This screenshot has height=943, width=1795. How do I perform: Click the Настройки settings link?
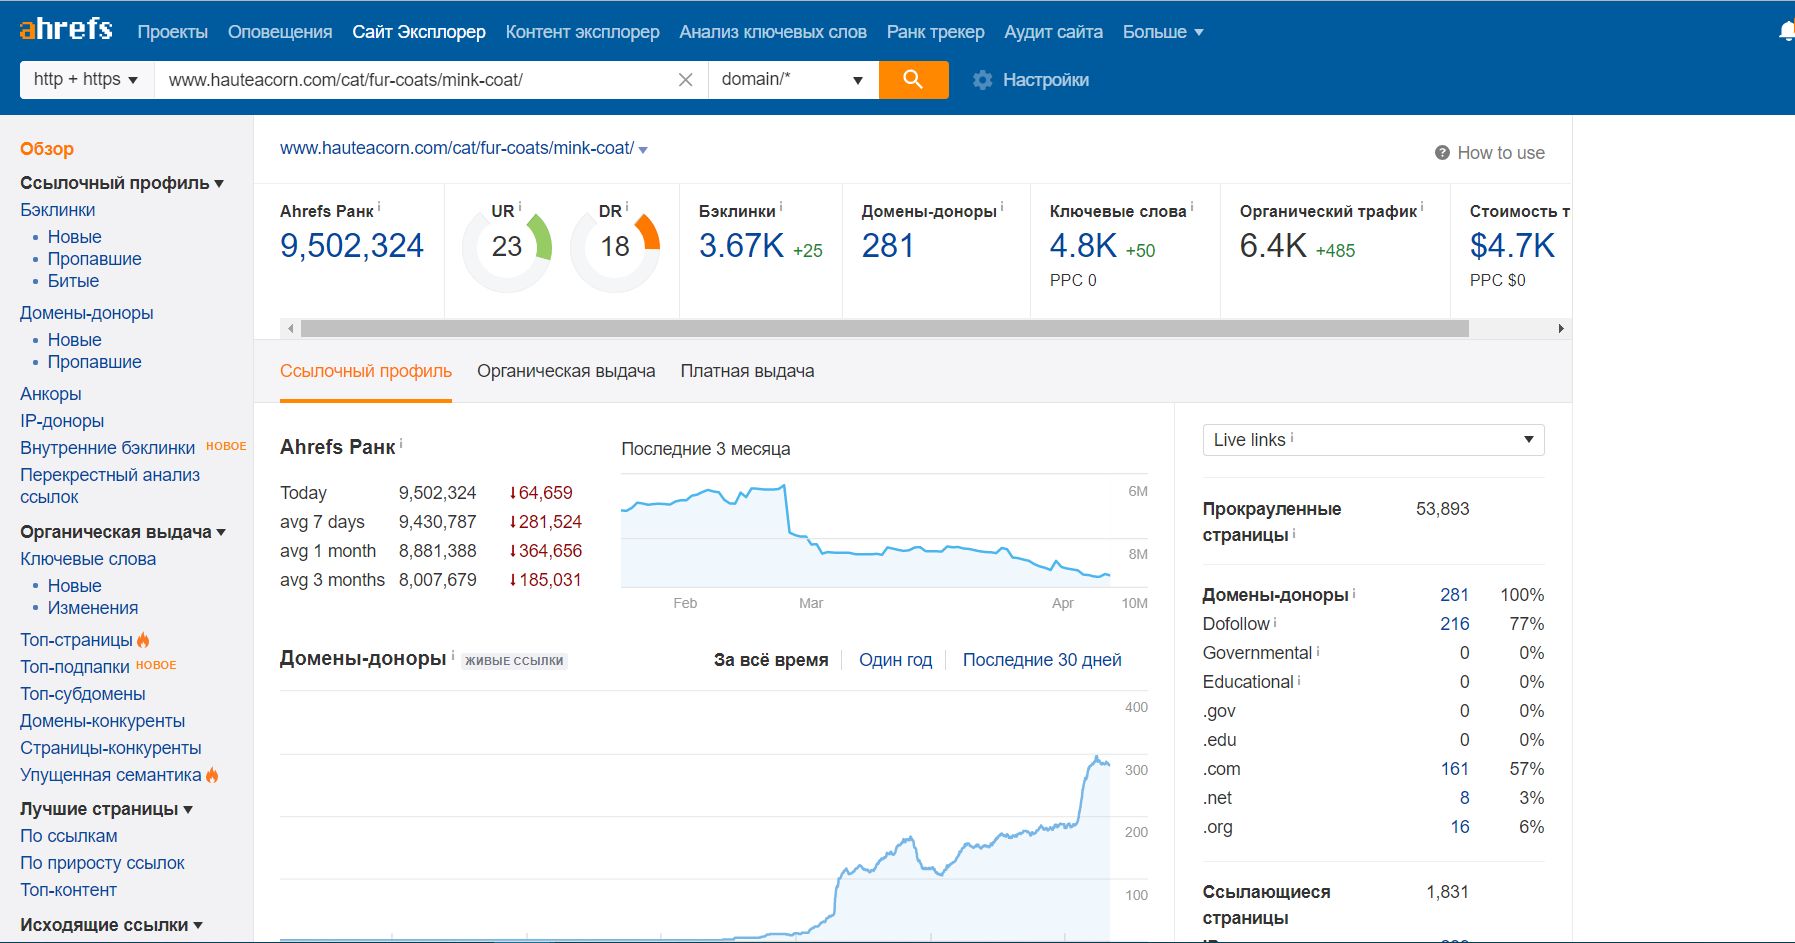1046,80
